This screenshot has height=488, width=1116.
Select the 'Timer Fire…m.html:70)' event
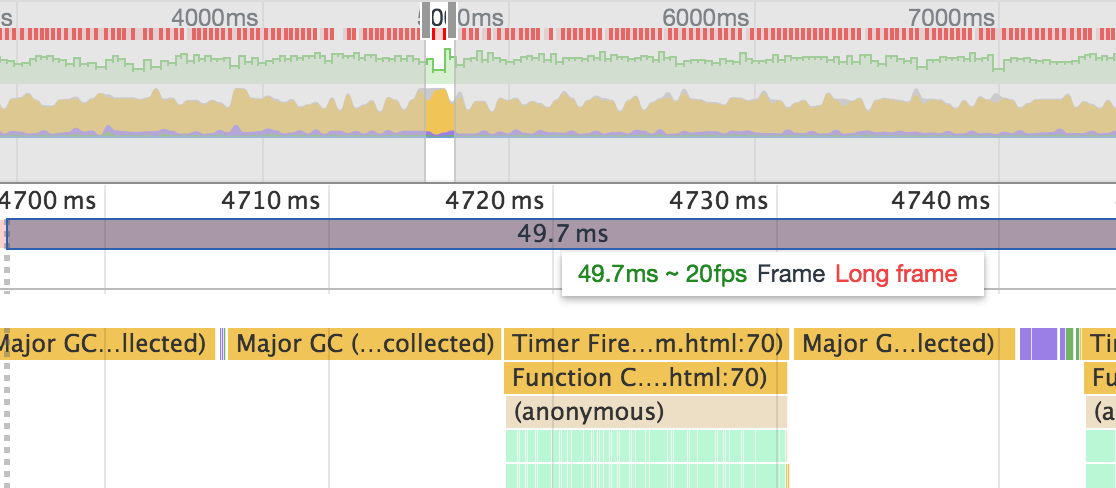point(646,344)
